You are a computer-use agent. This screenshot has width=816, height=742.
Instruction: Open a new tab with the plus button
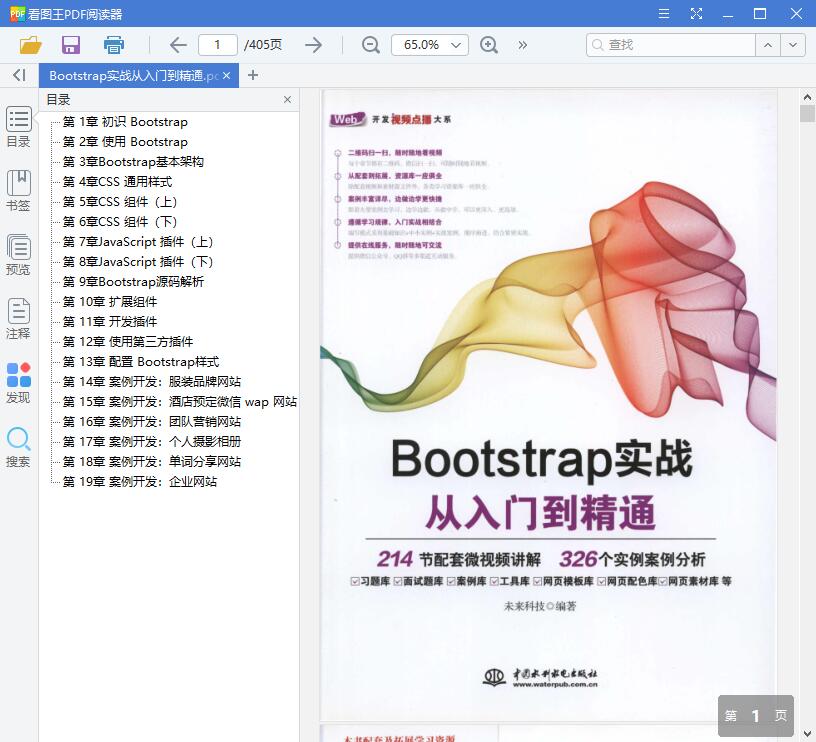coord(250,75)
